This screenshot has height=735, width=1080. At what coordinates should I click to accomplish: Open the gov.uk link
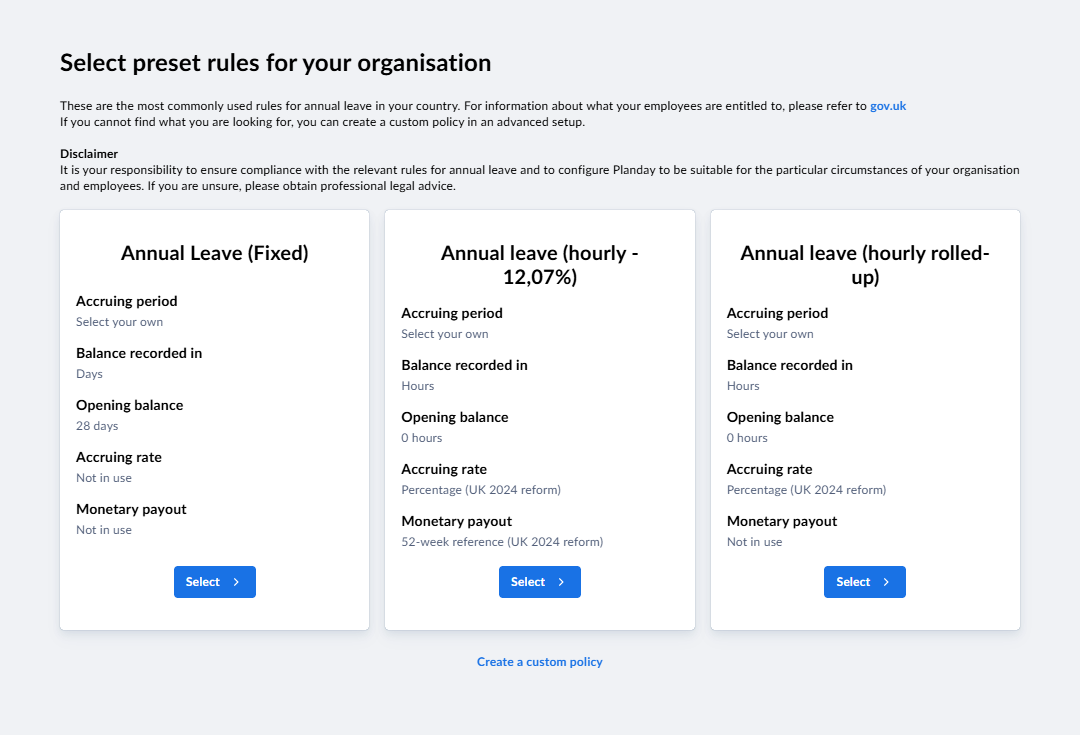point(888,106)
